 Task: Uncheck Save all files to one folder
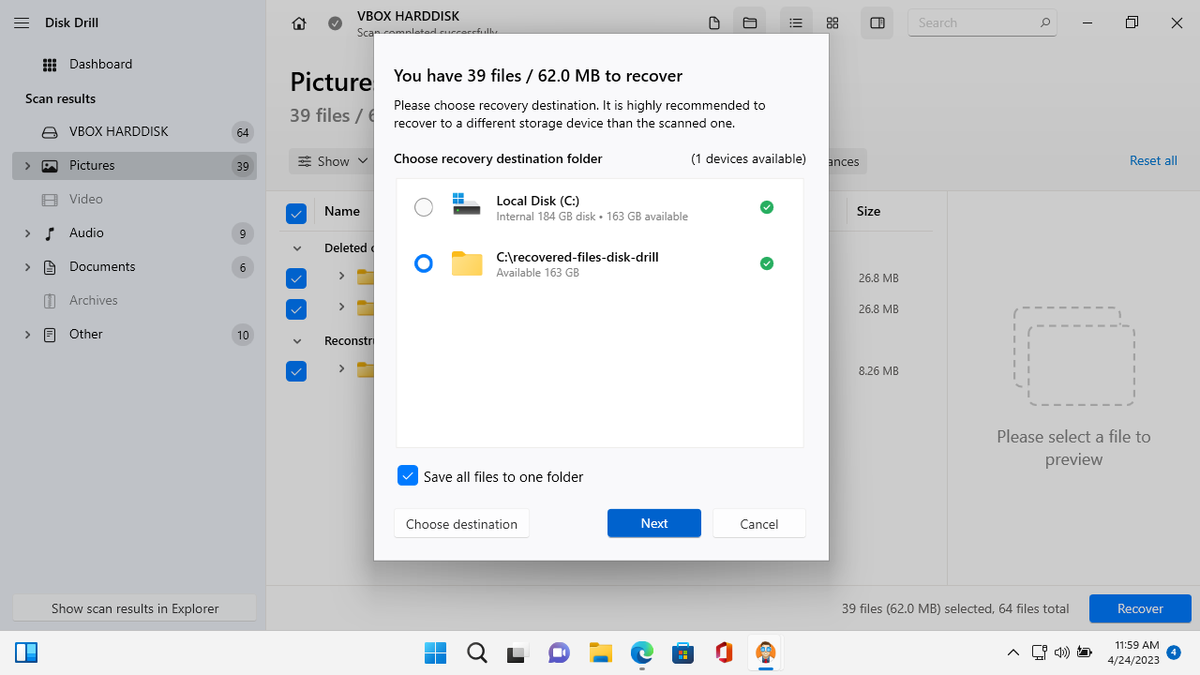point(407,476)
